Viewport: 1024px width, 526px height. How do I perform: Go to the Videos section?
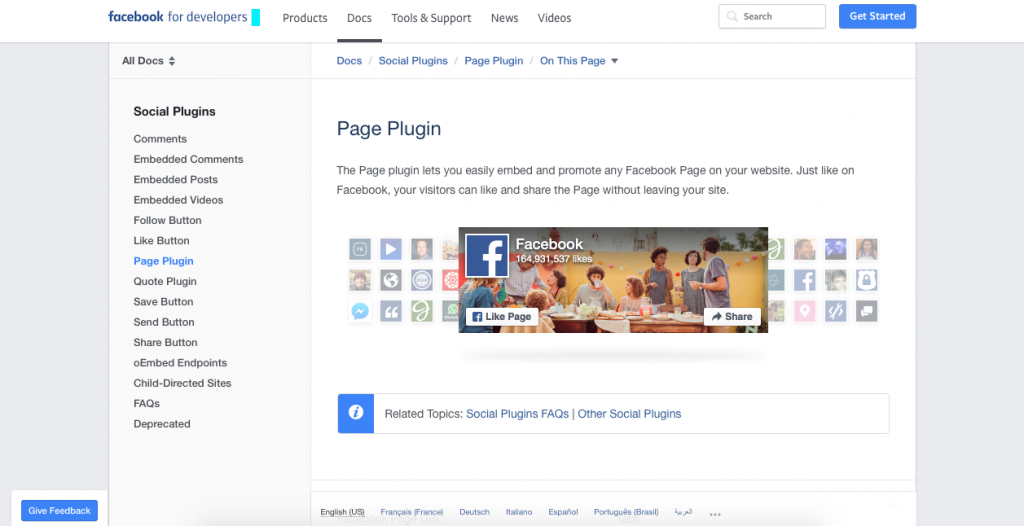point(554,18)
